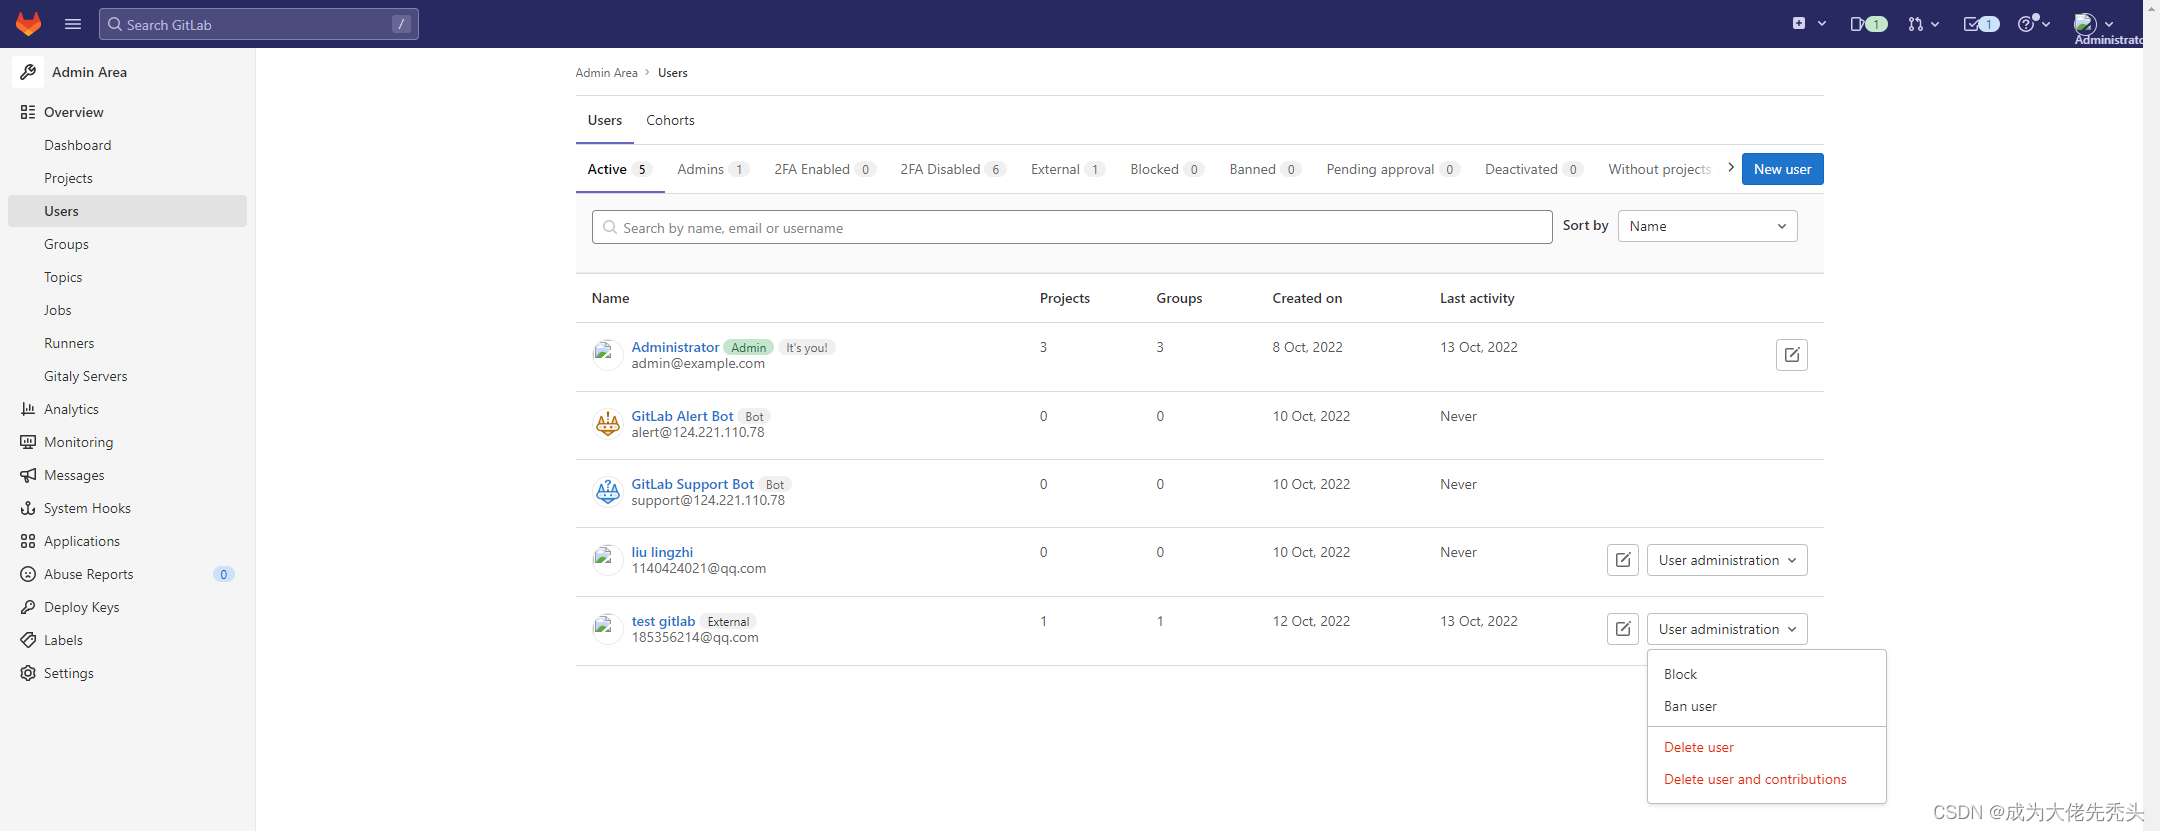Filter by Banned users tab

1265,169
